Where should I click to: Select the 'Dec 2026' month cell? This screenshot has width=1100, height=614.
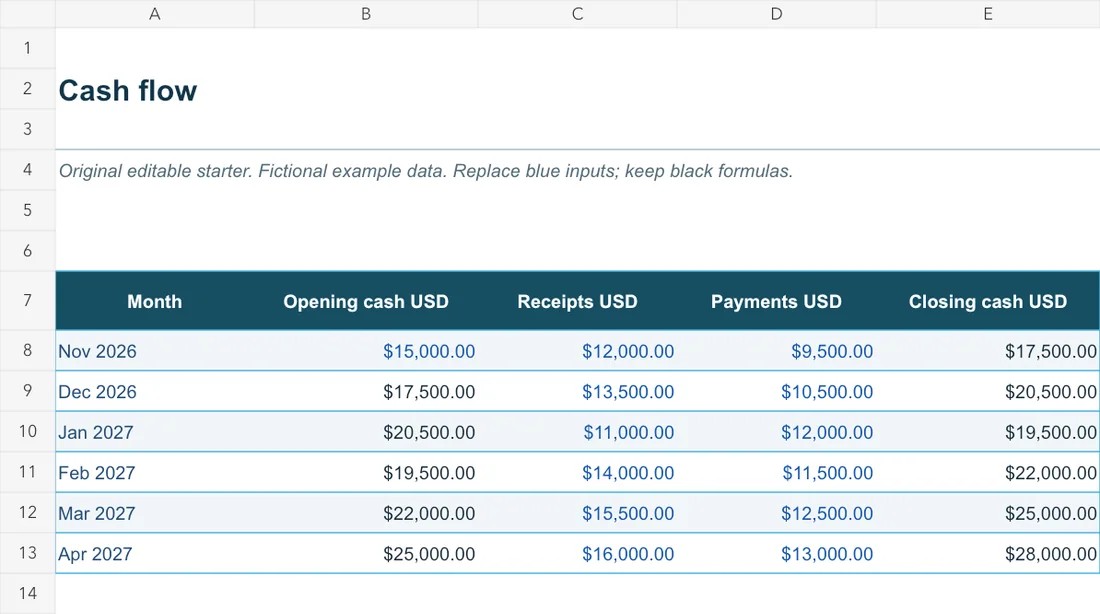[x=154, y=392]
